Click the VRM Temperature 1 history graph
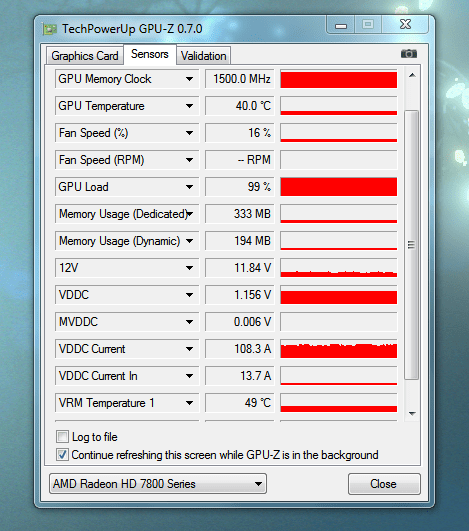This screenshot has height=531, width=469. pyautogui.click(x=339, y=403)
